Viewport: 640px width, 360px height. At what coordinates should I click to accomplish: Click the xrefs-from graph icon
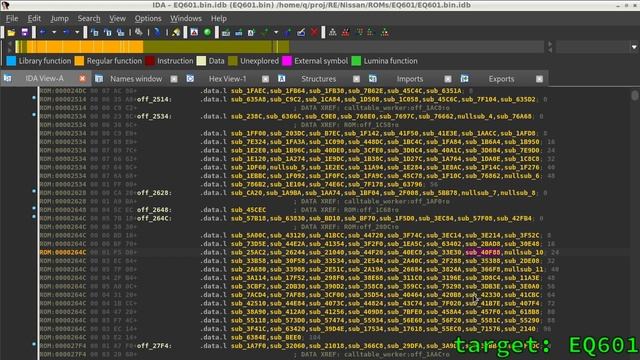tap(370, 32)
